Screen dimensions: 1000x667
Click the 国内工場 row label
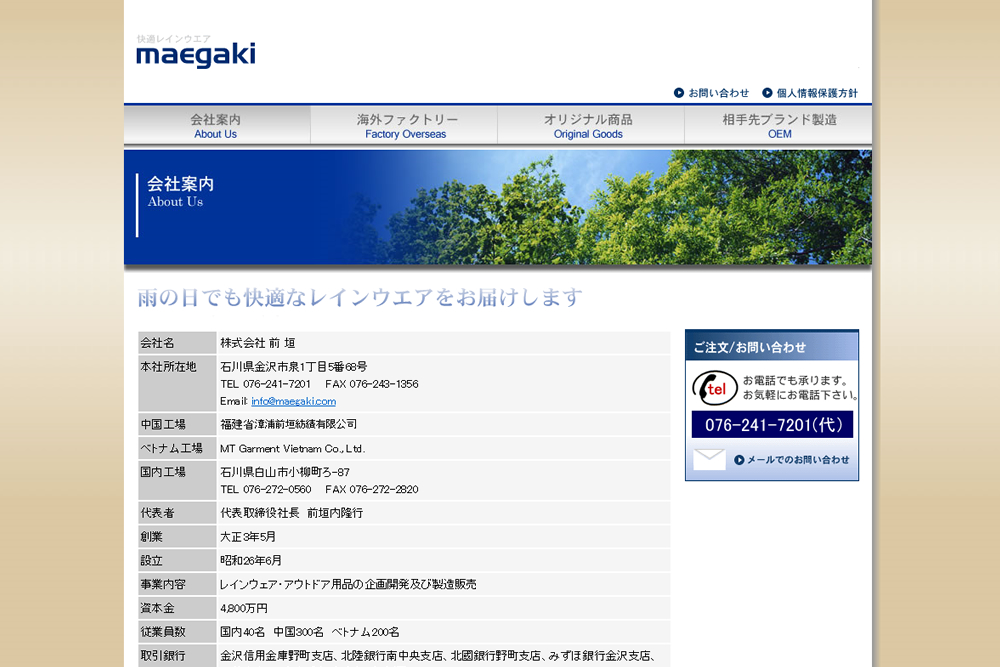pos(163,472)
